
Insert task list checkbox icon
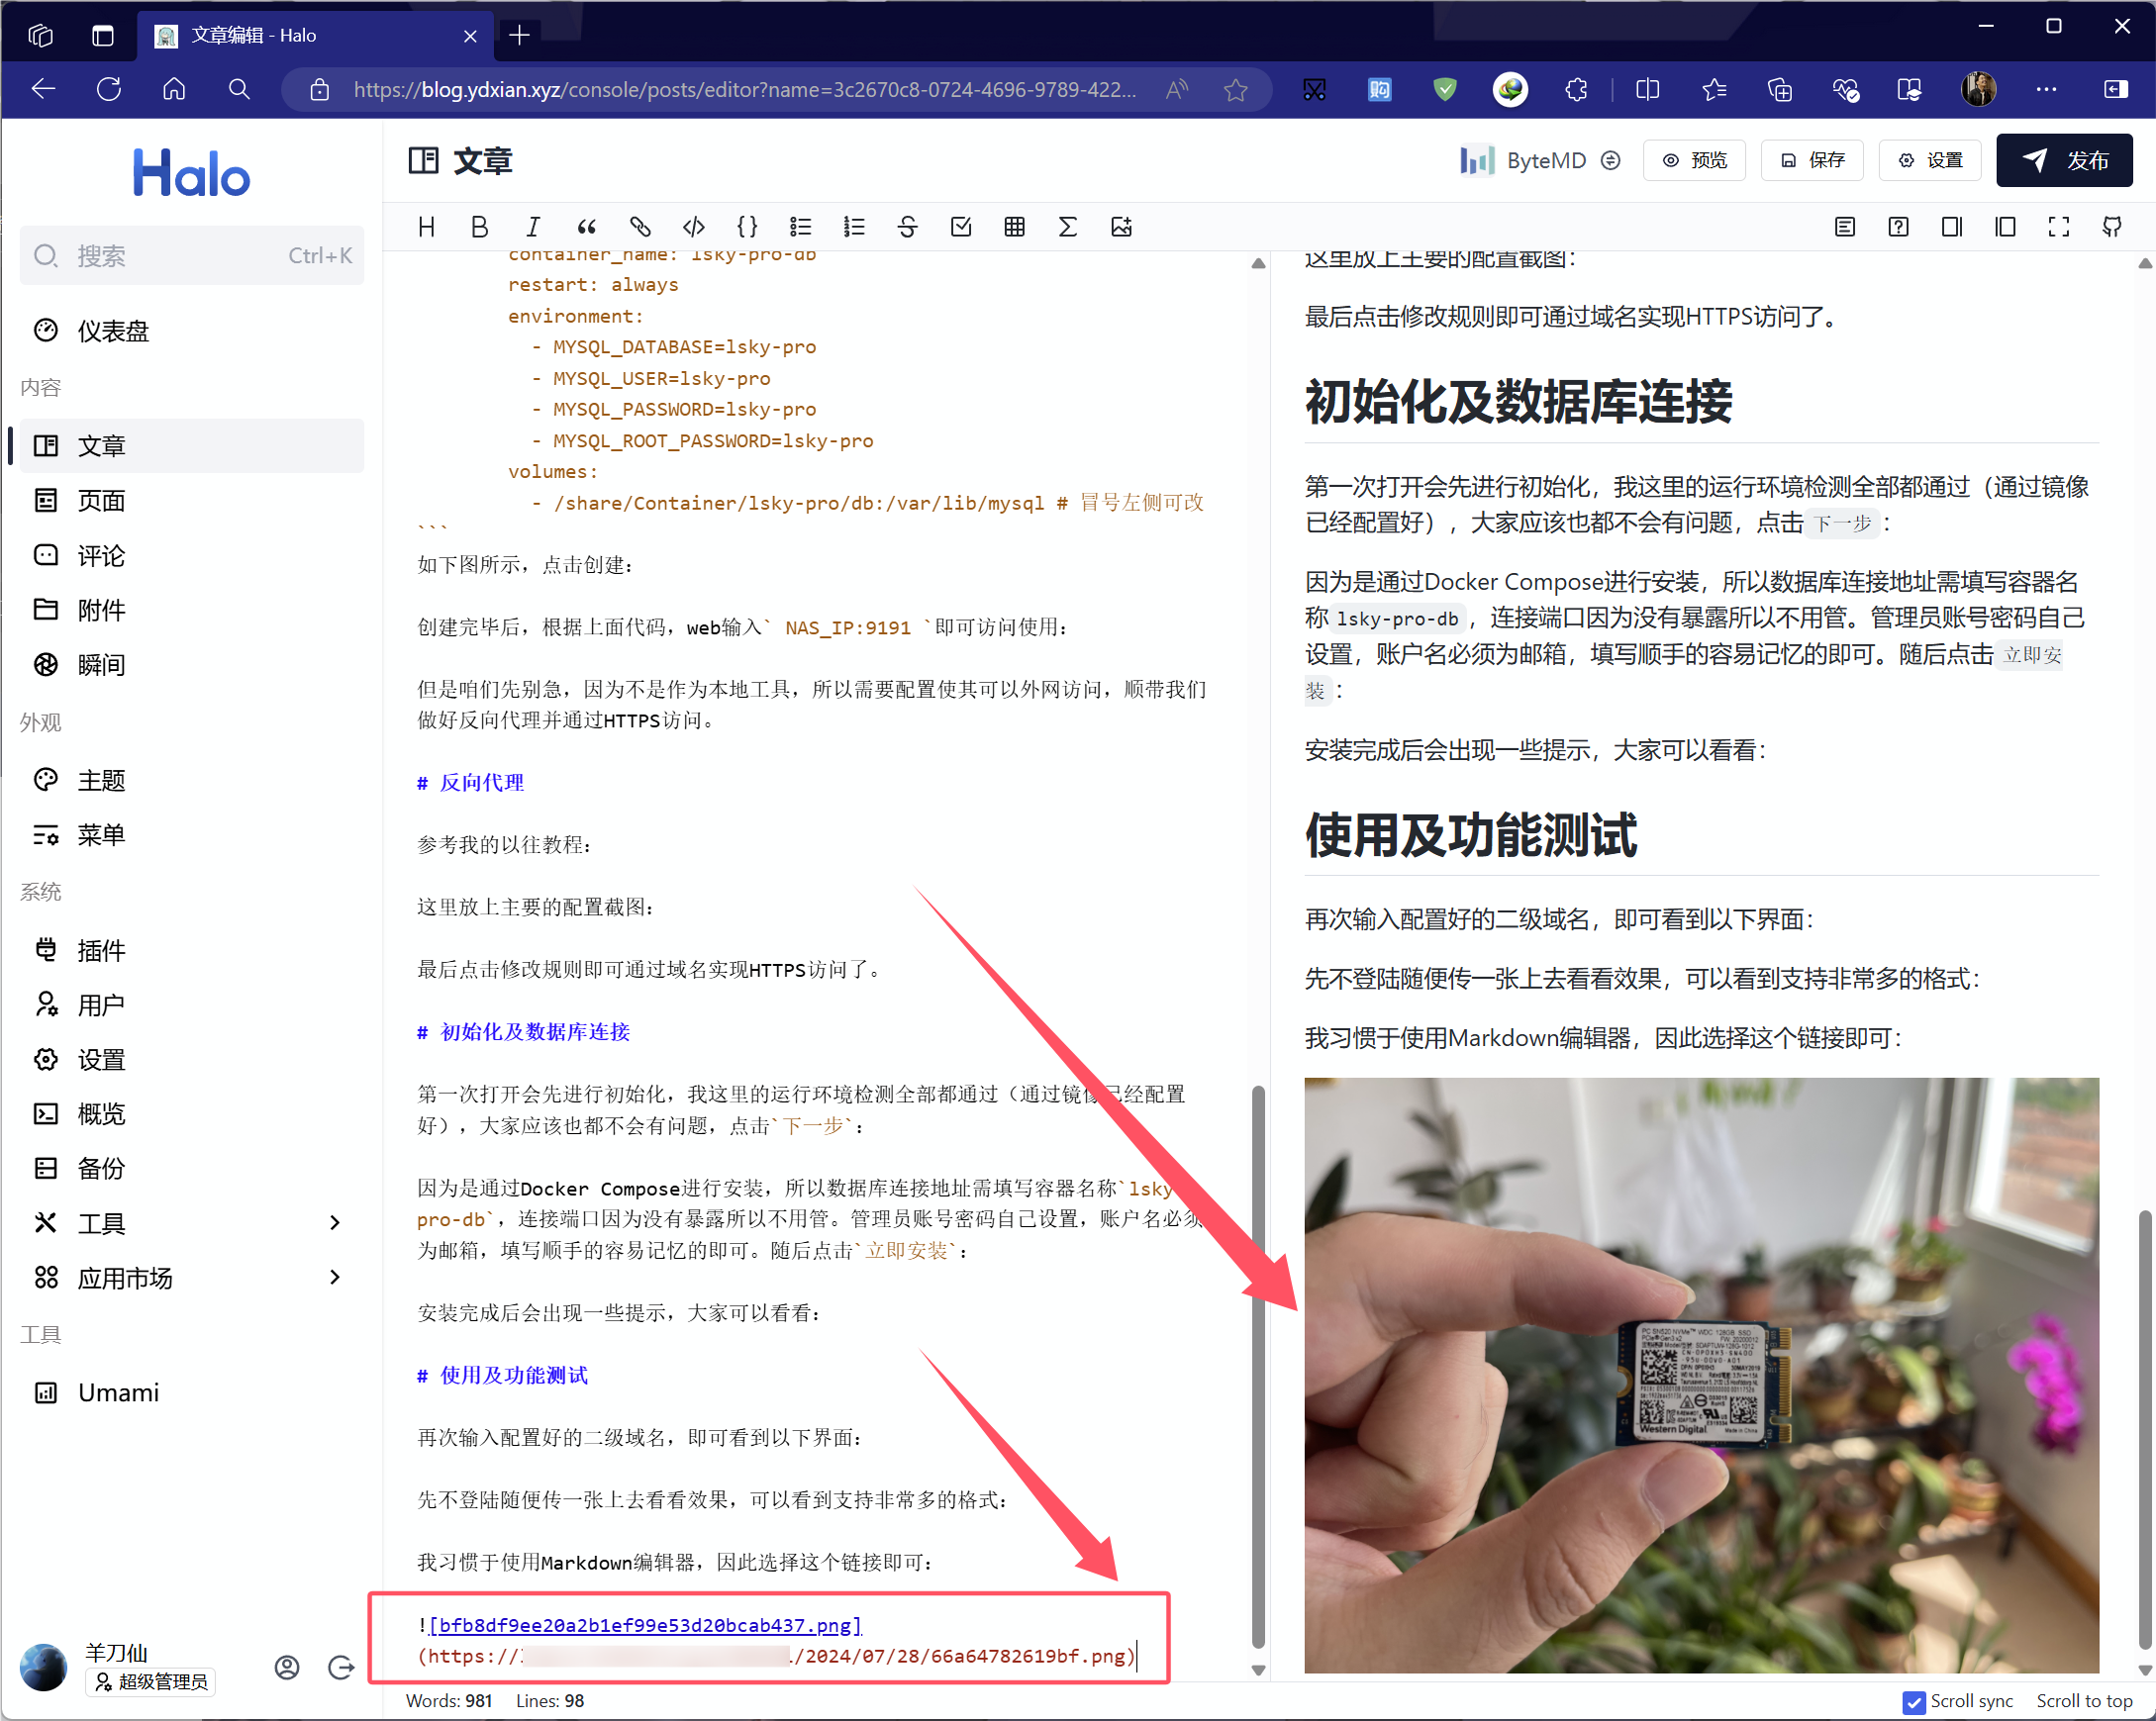coord(961,227)
